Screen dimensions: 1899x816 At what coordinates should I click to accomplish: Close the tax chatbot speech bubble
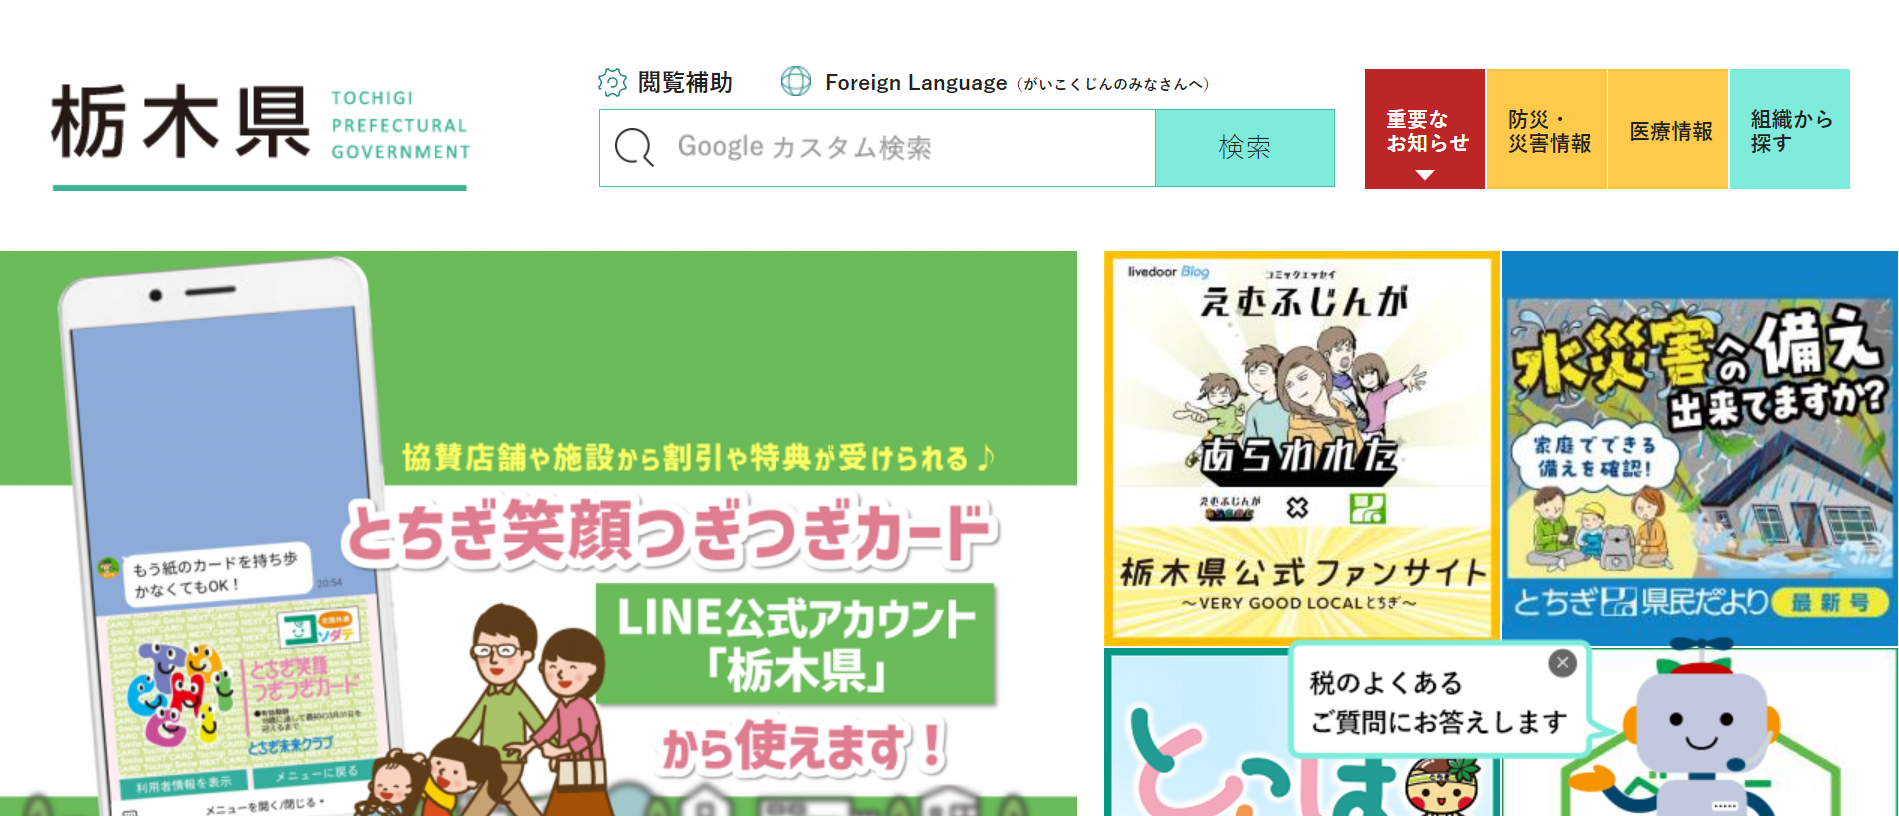point(1563,663)
